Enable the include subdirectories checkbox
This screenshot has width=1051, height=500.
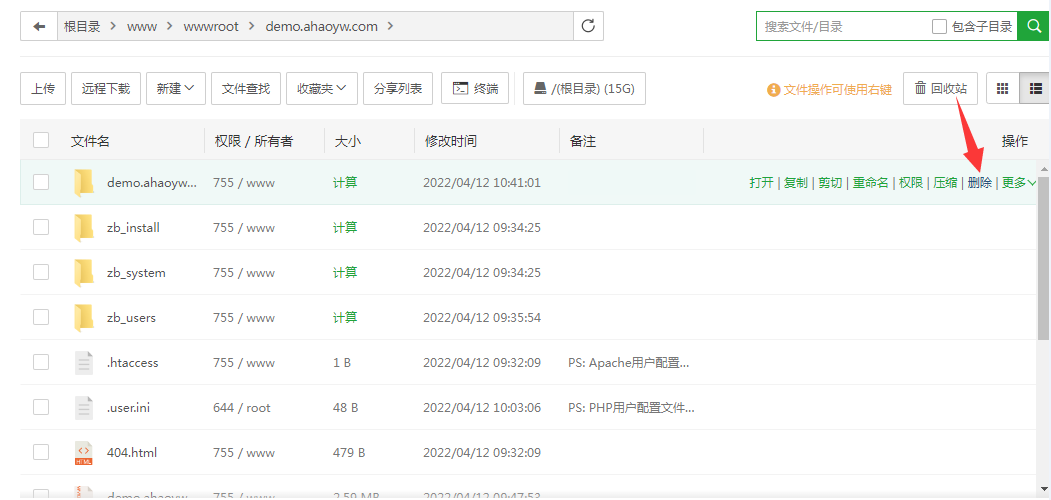tap(939, 27)
